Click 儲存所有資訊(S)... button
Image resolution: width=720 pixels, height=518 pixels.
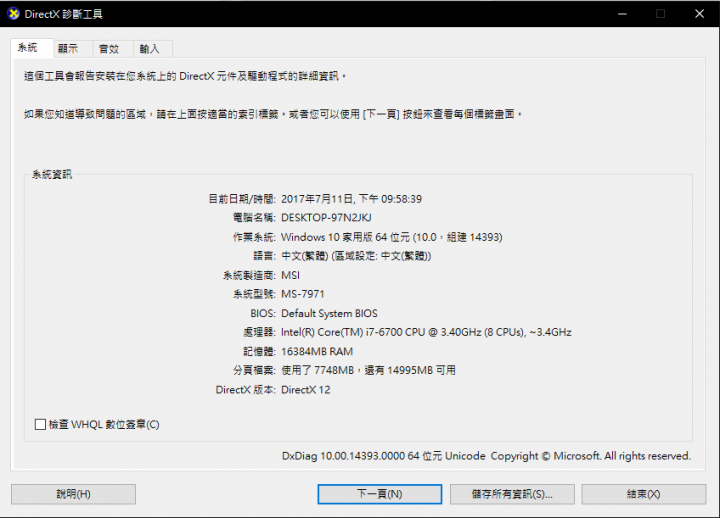(x=512, y=494)
